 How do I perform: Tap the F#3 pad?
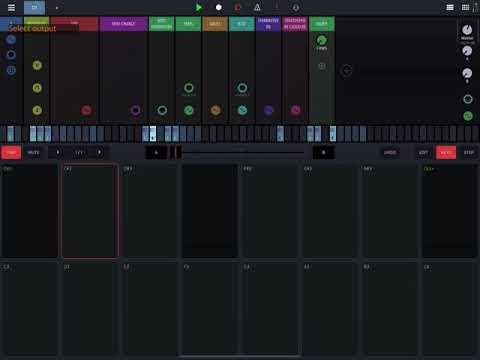(270, 211)
